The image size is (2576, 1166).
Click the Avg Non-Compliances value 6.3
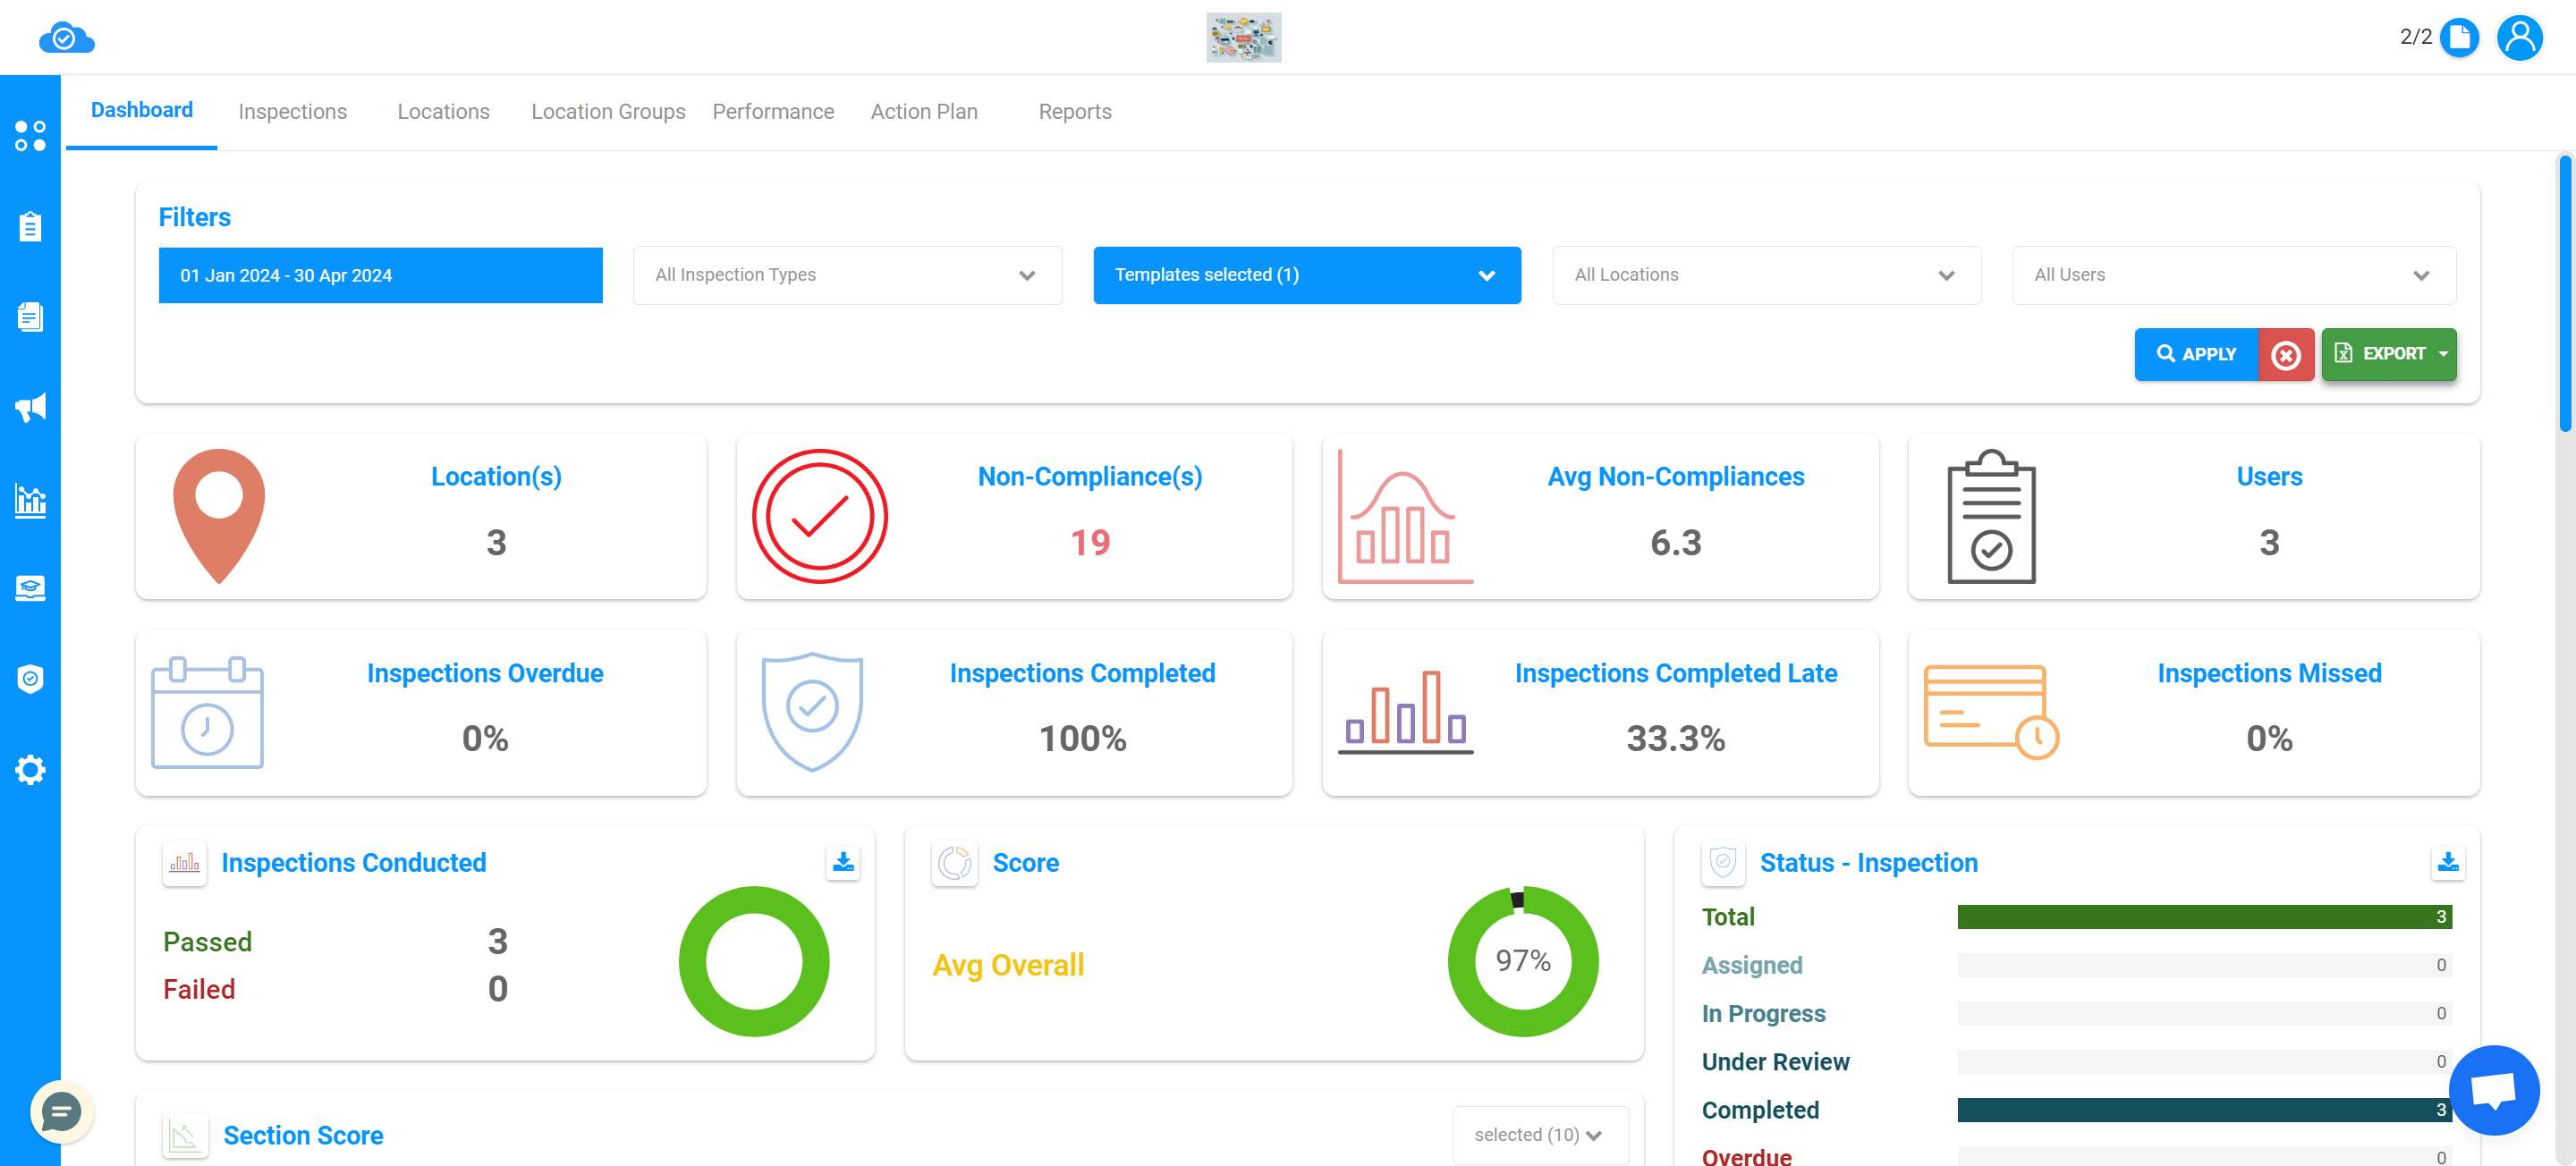click(1675, 543)
